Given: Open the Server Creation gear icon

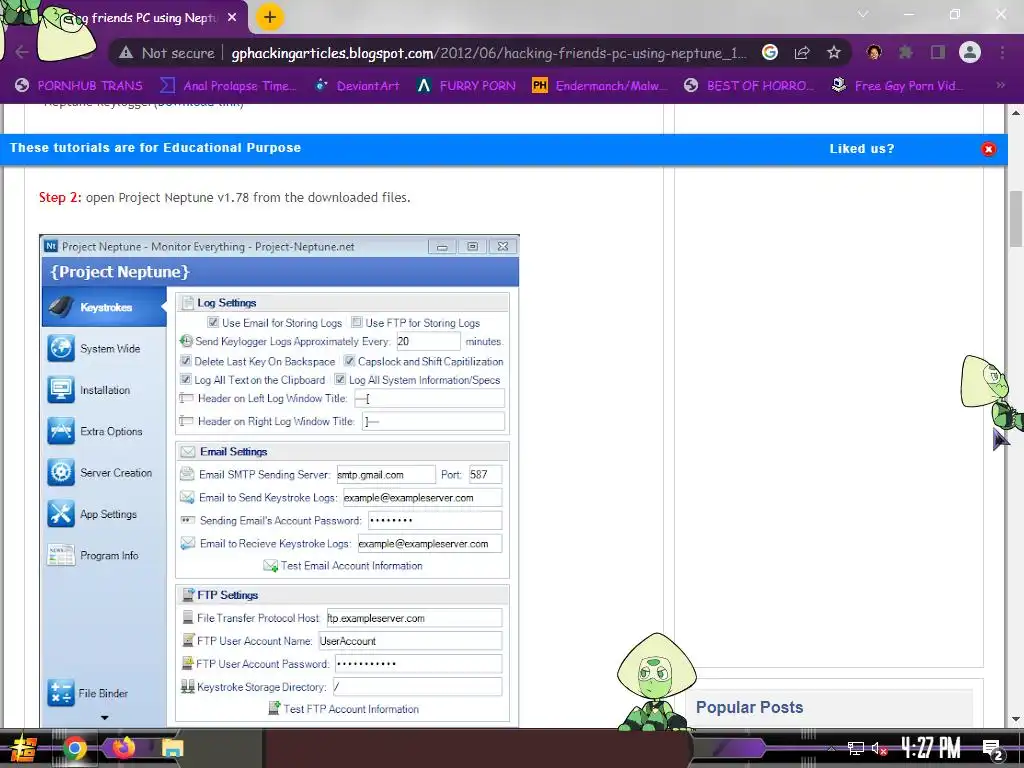Looking at the screenshot, I should tap(61, 472).
